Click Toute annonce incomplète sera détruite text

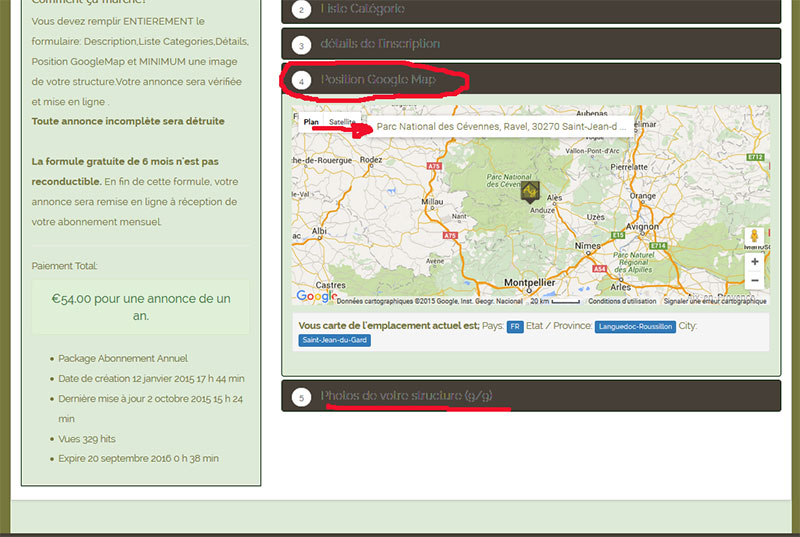click(128, 121)
